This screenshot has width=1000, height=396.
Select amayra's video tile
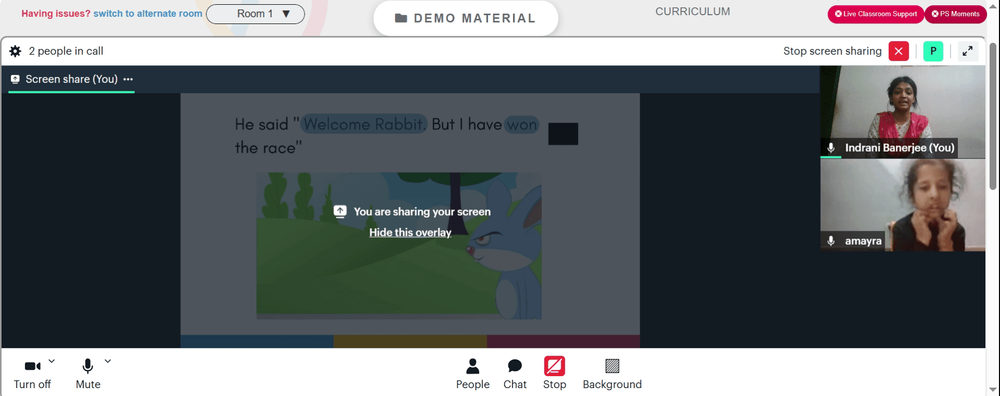902,205
